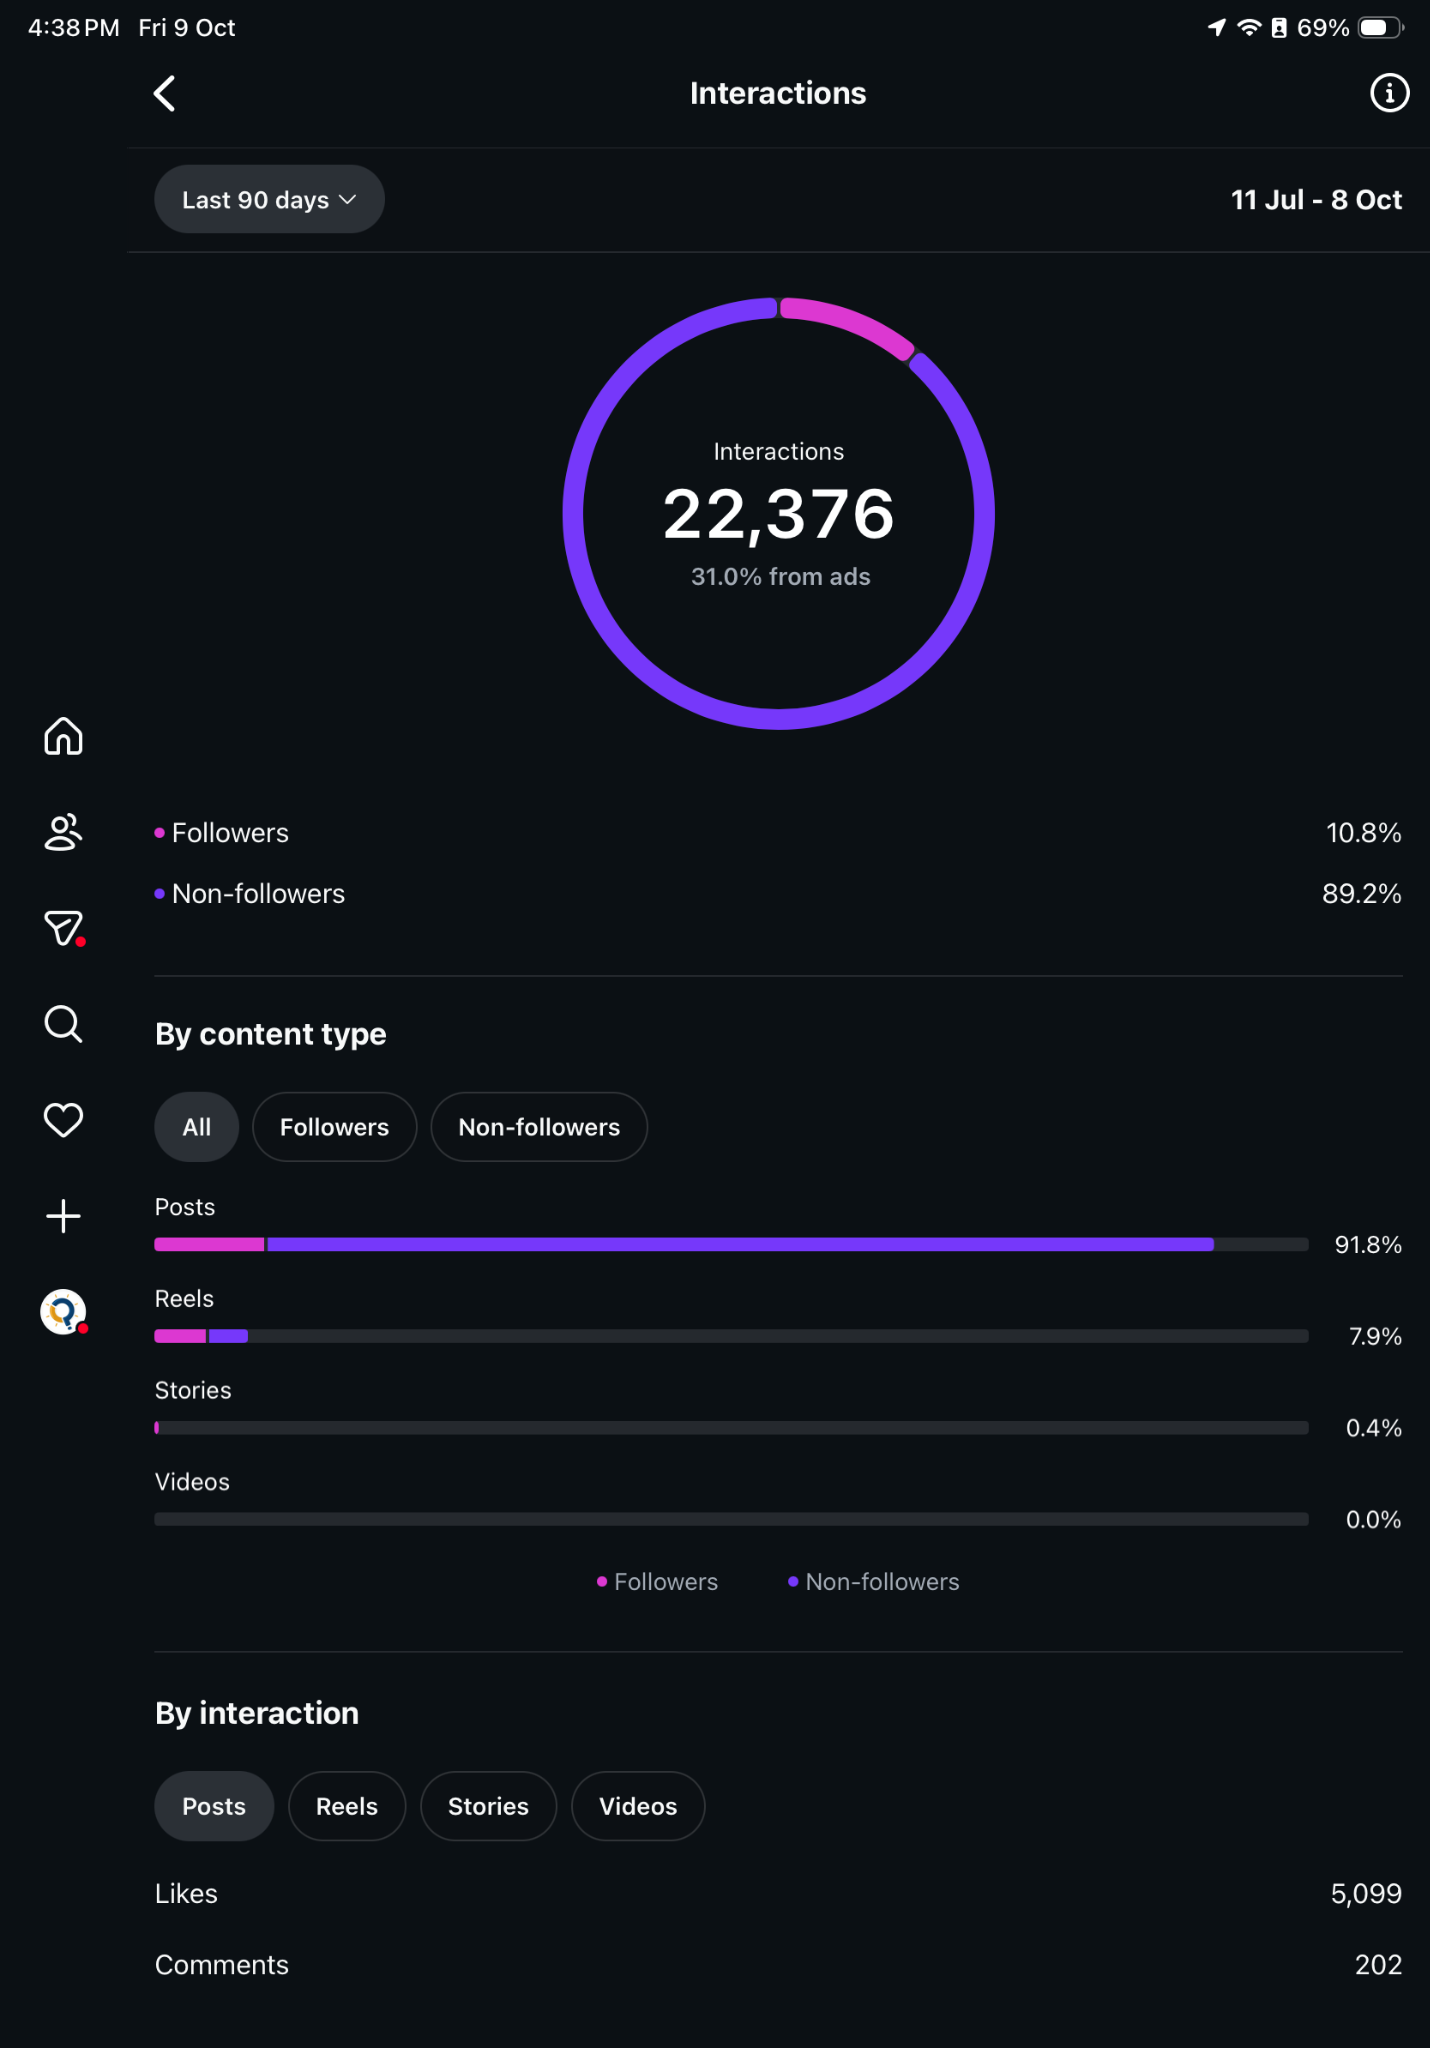Tap the Non-followers 89.2% row
The height and width of the screenshot is (2048, 1430).
[778, 894]
